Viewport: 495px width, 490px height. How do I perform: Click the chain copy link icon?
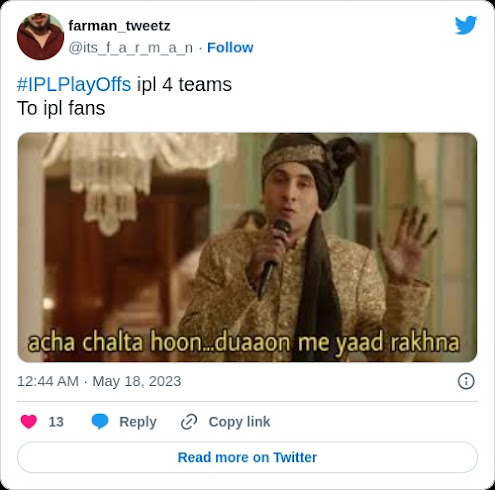[189, 422]
